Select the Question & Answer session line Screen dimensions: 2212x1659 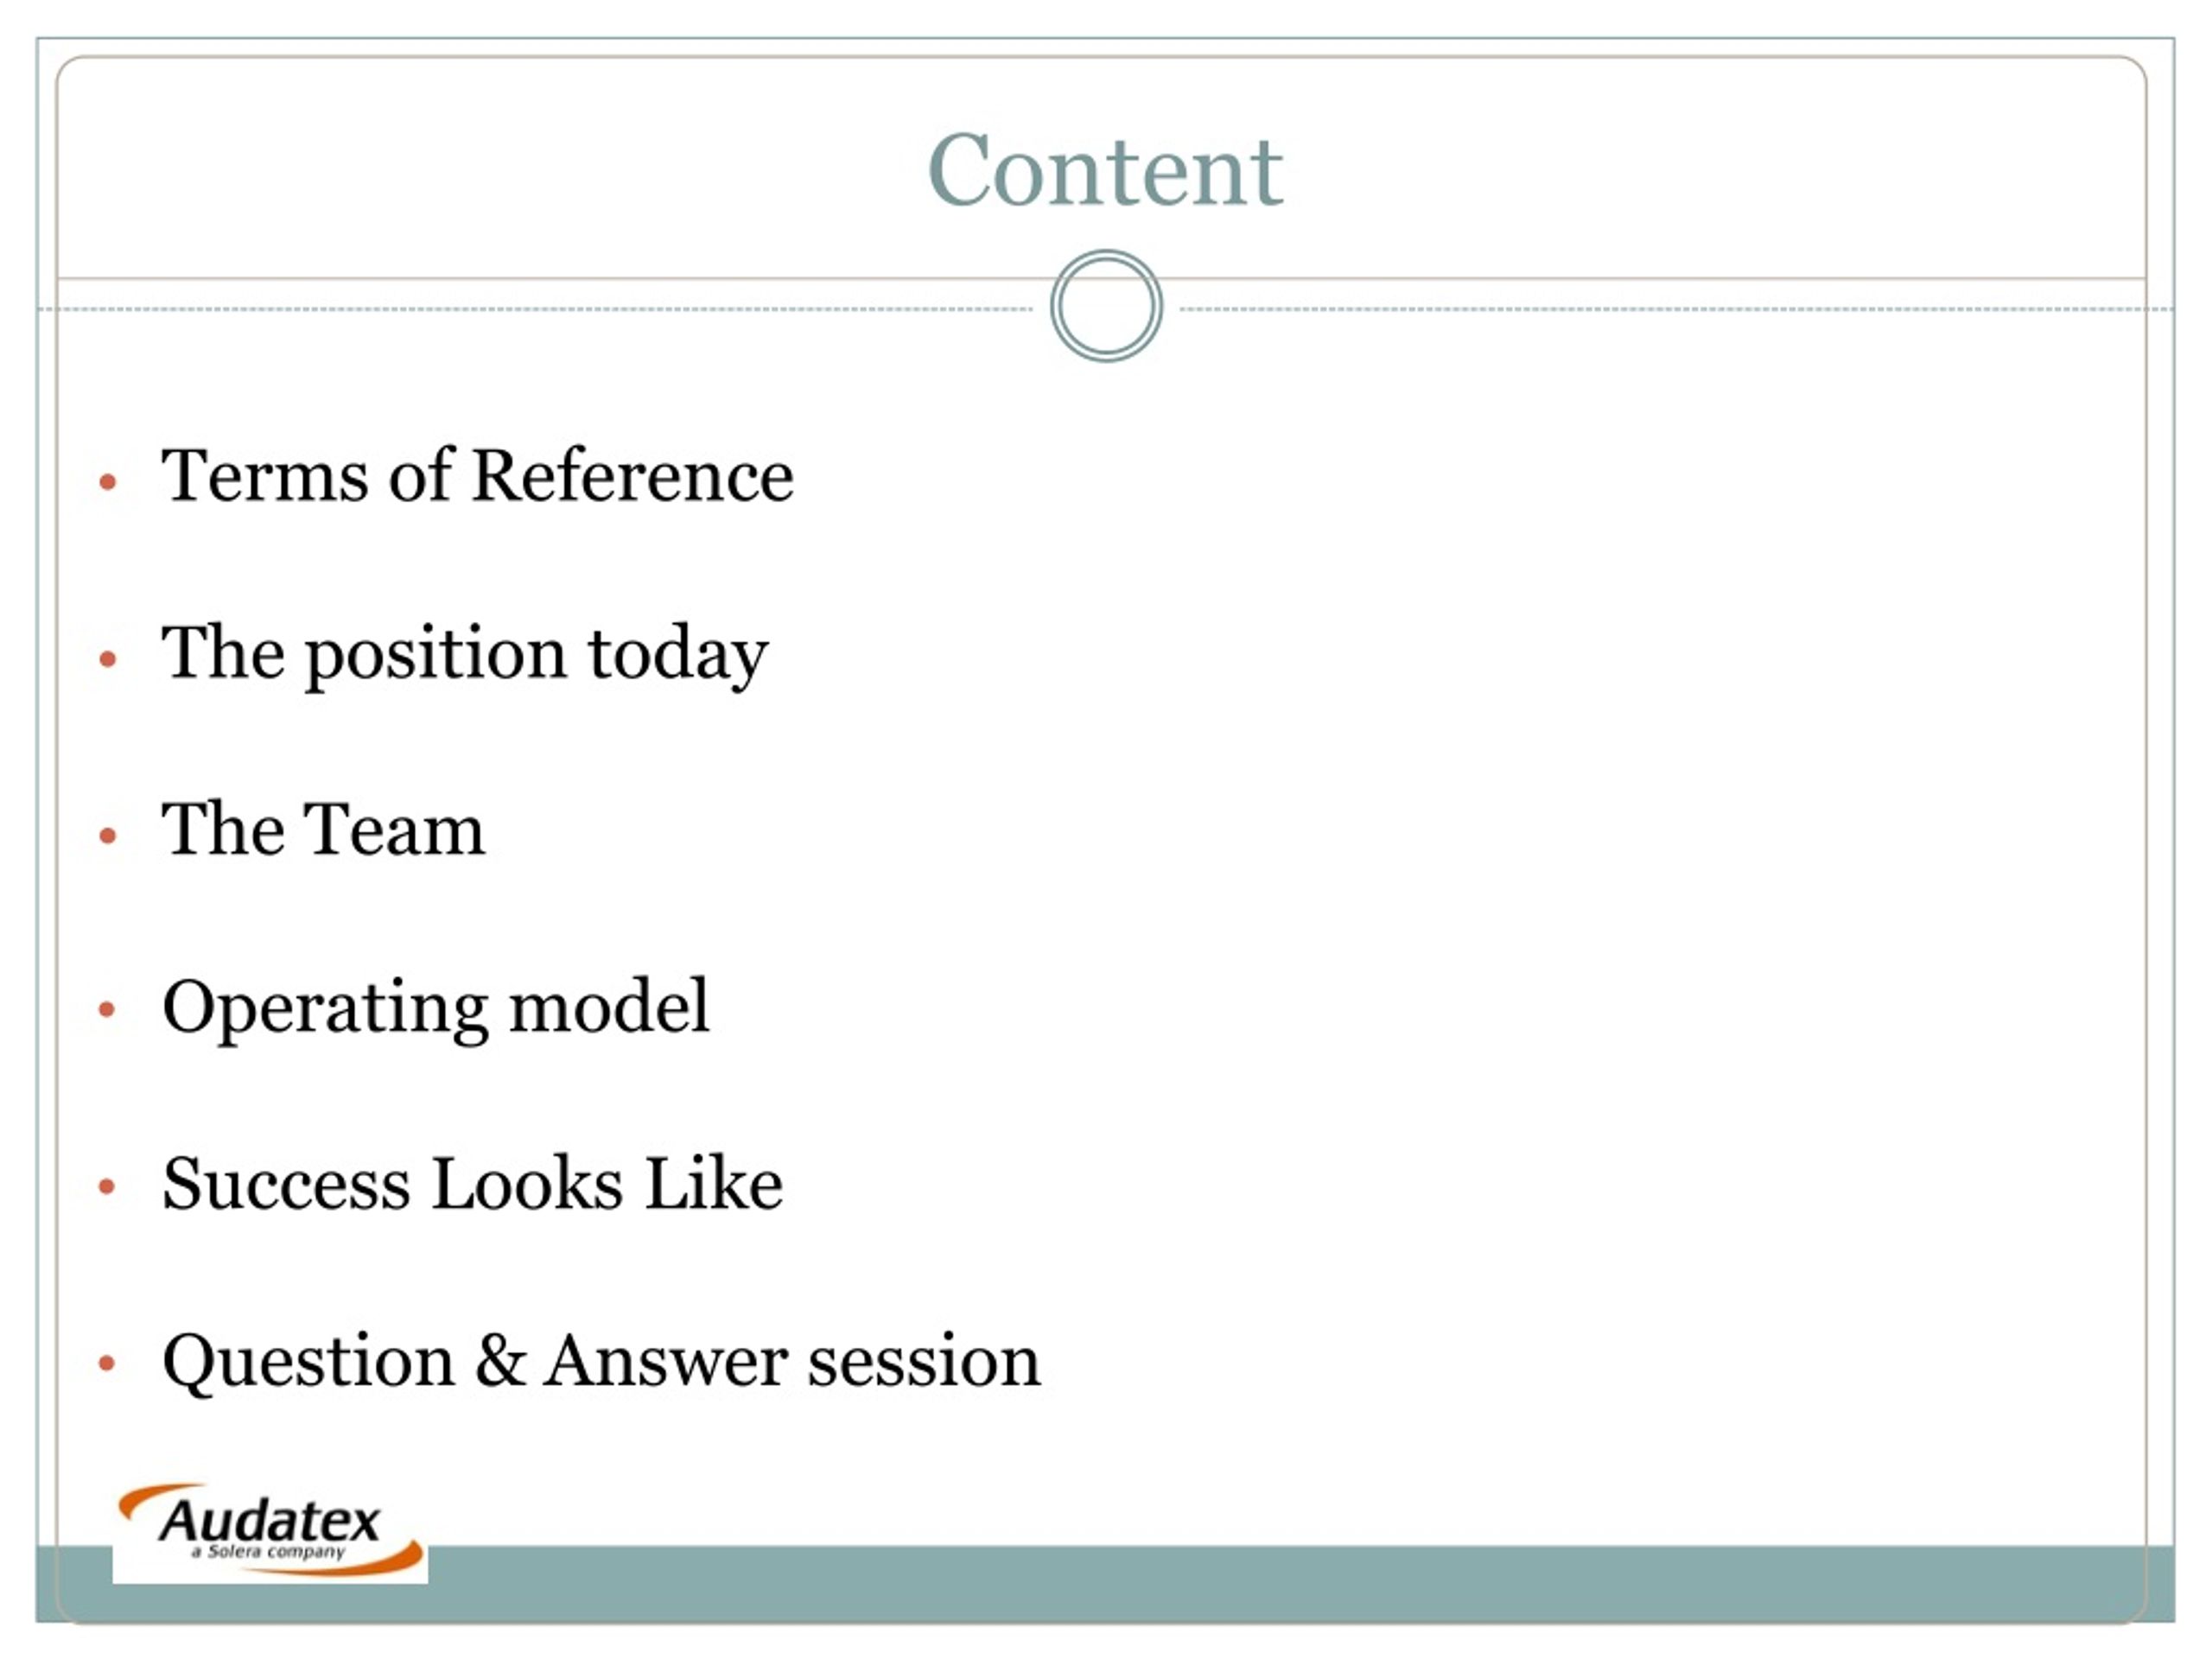point(601,1361)
